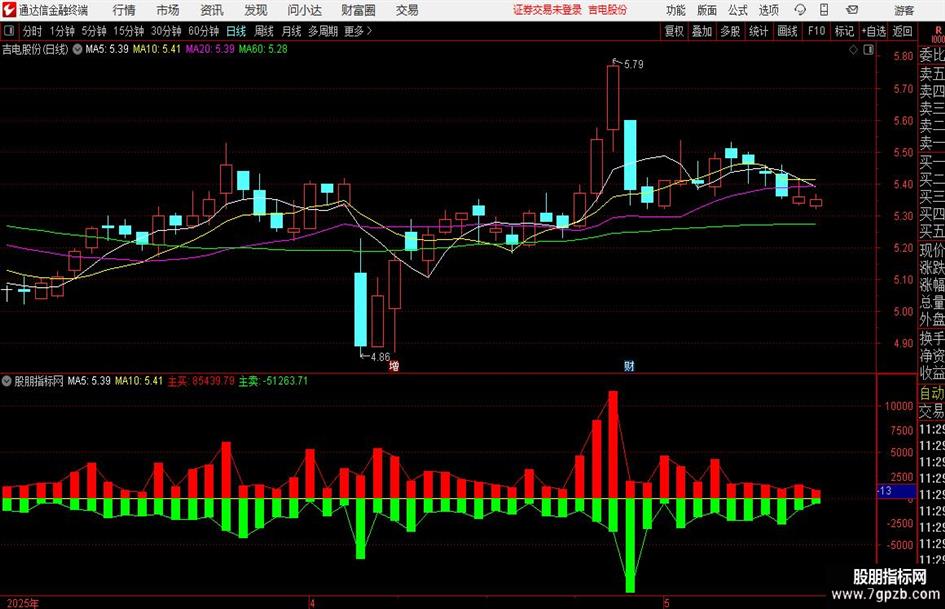Open the 资讯 menu
The image size is (945, 609).
click(212, 10)
